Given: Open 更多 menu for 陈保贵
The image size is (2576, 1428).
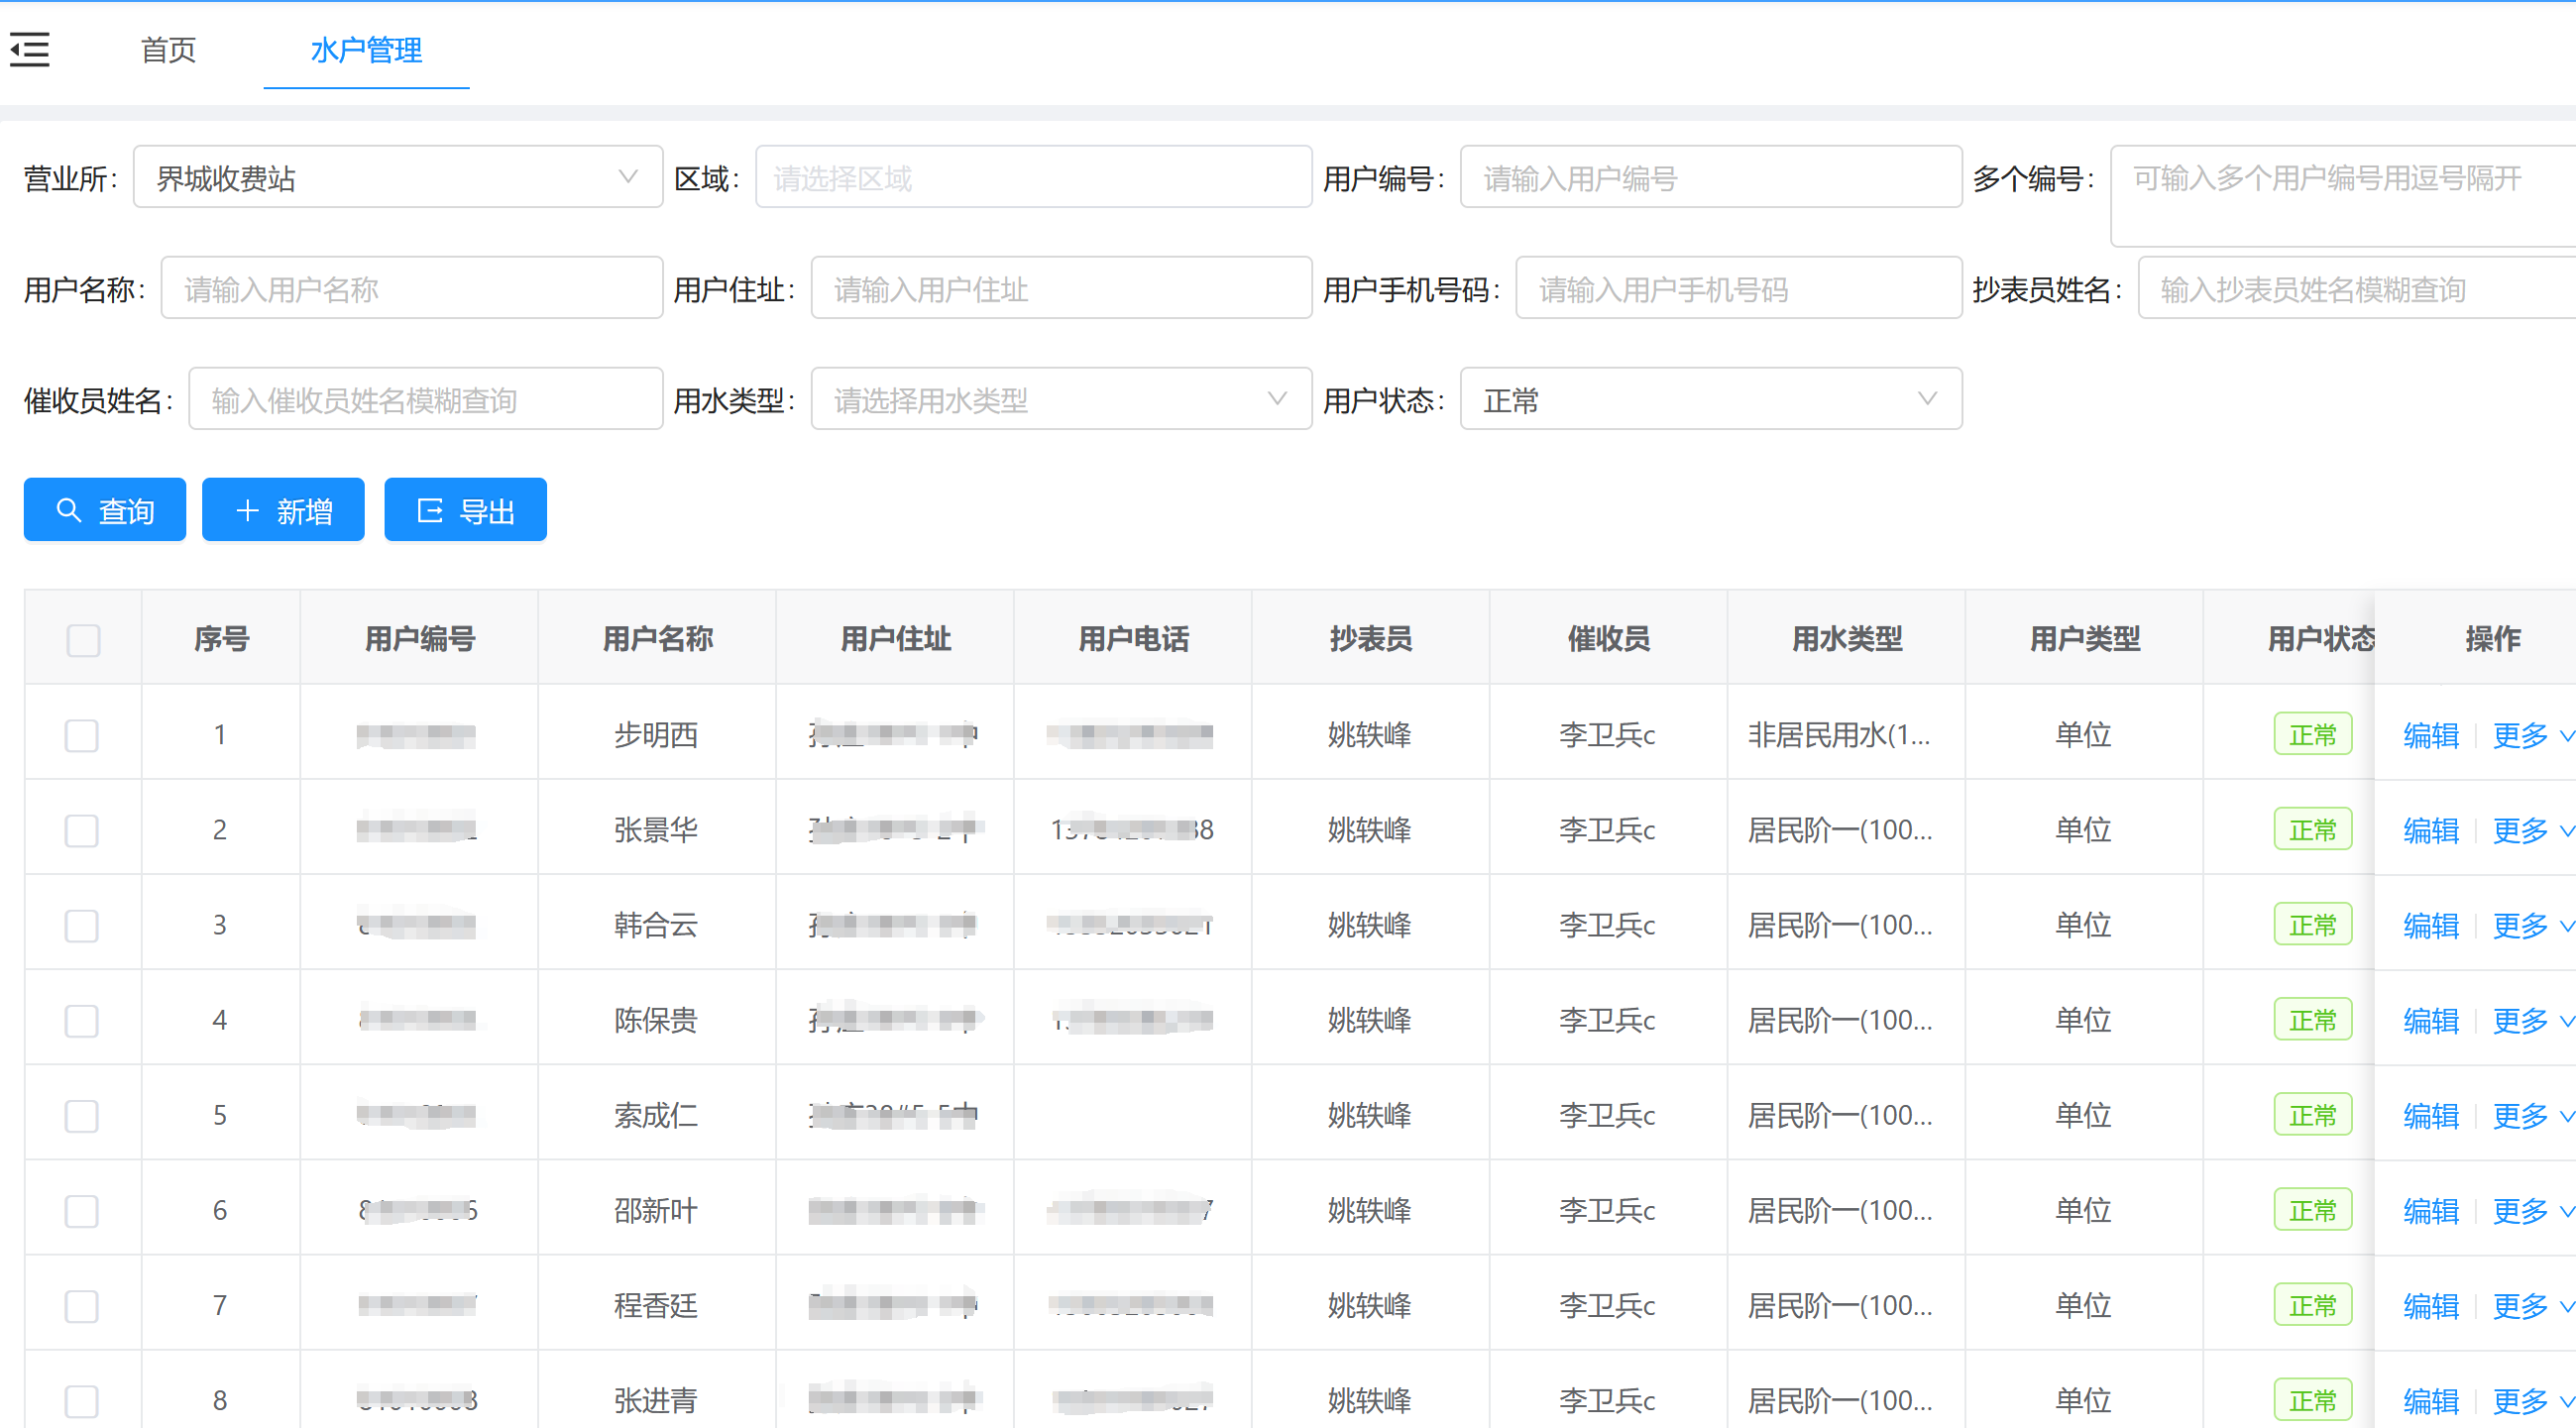Looking at the screenshot, I should (2532, 1019).
